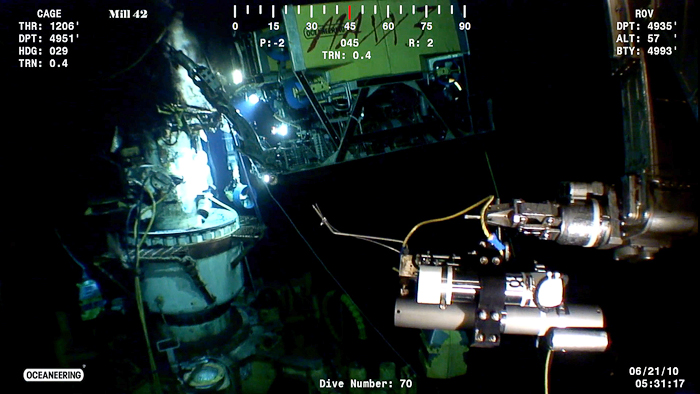700x394 pixels.
Task: Click compass tape label '0'
Action: [x=235, y=26]
